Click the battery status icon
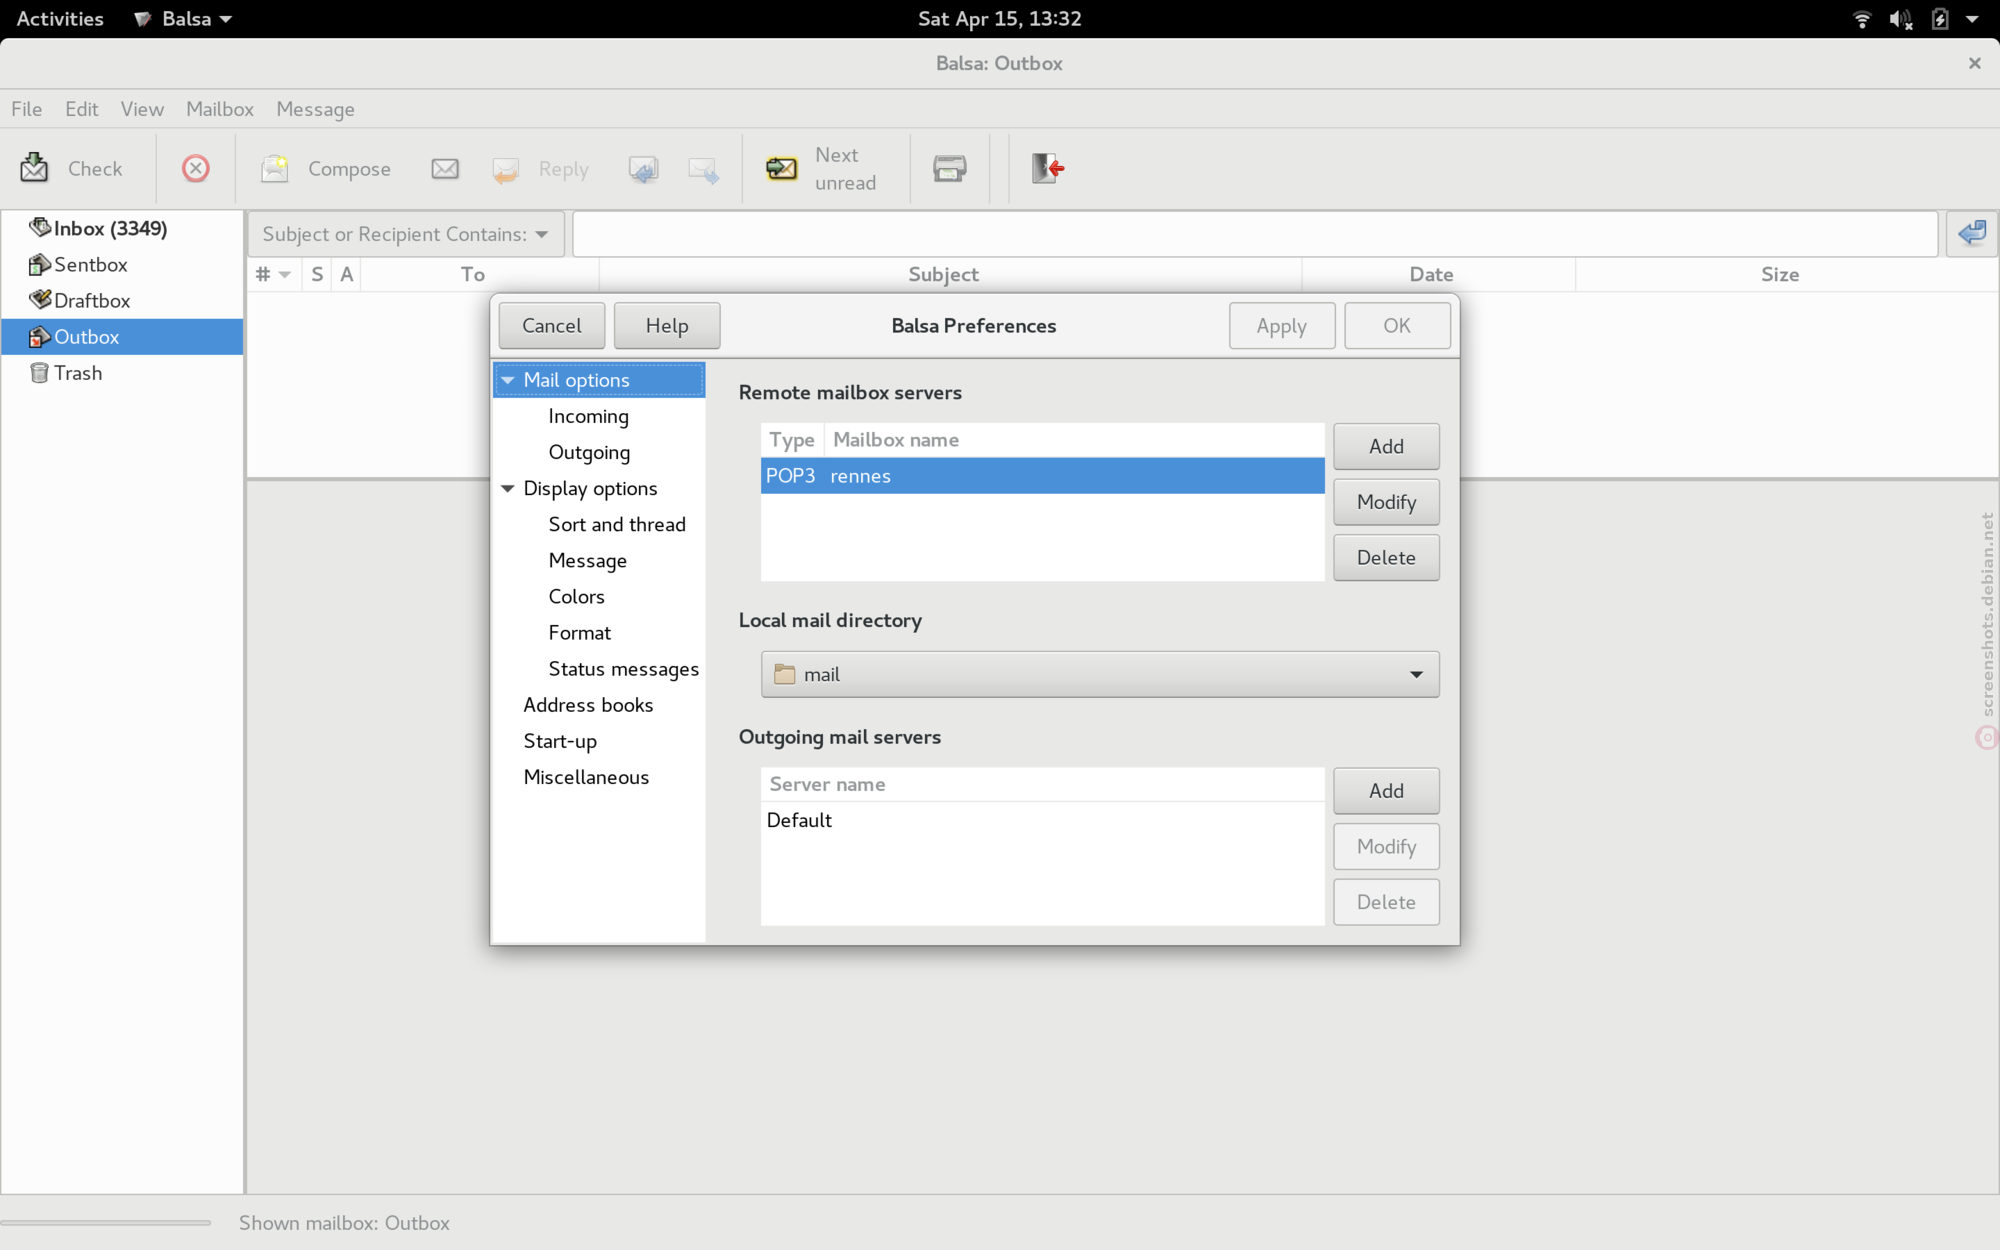Image resolution: width=2000 pixels, height=1250 pixels. pos(1940,19)
